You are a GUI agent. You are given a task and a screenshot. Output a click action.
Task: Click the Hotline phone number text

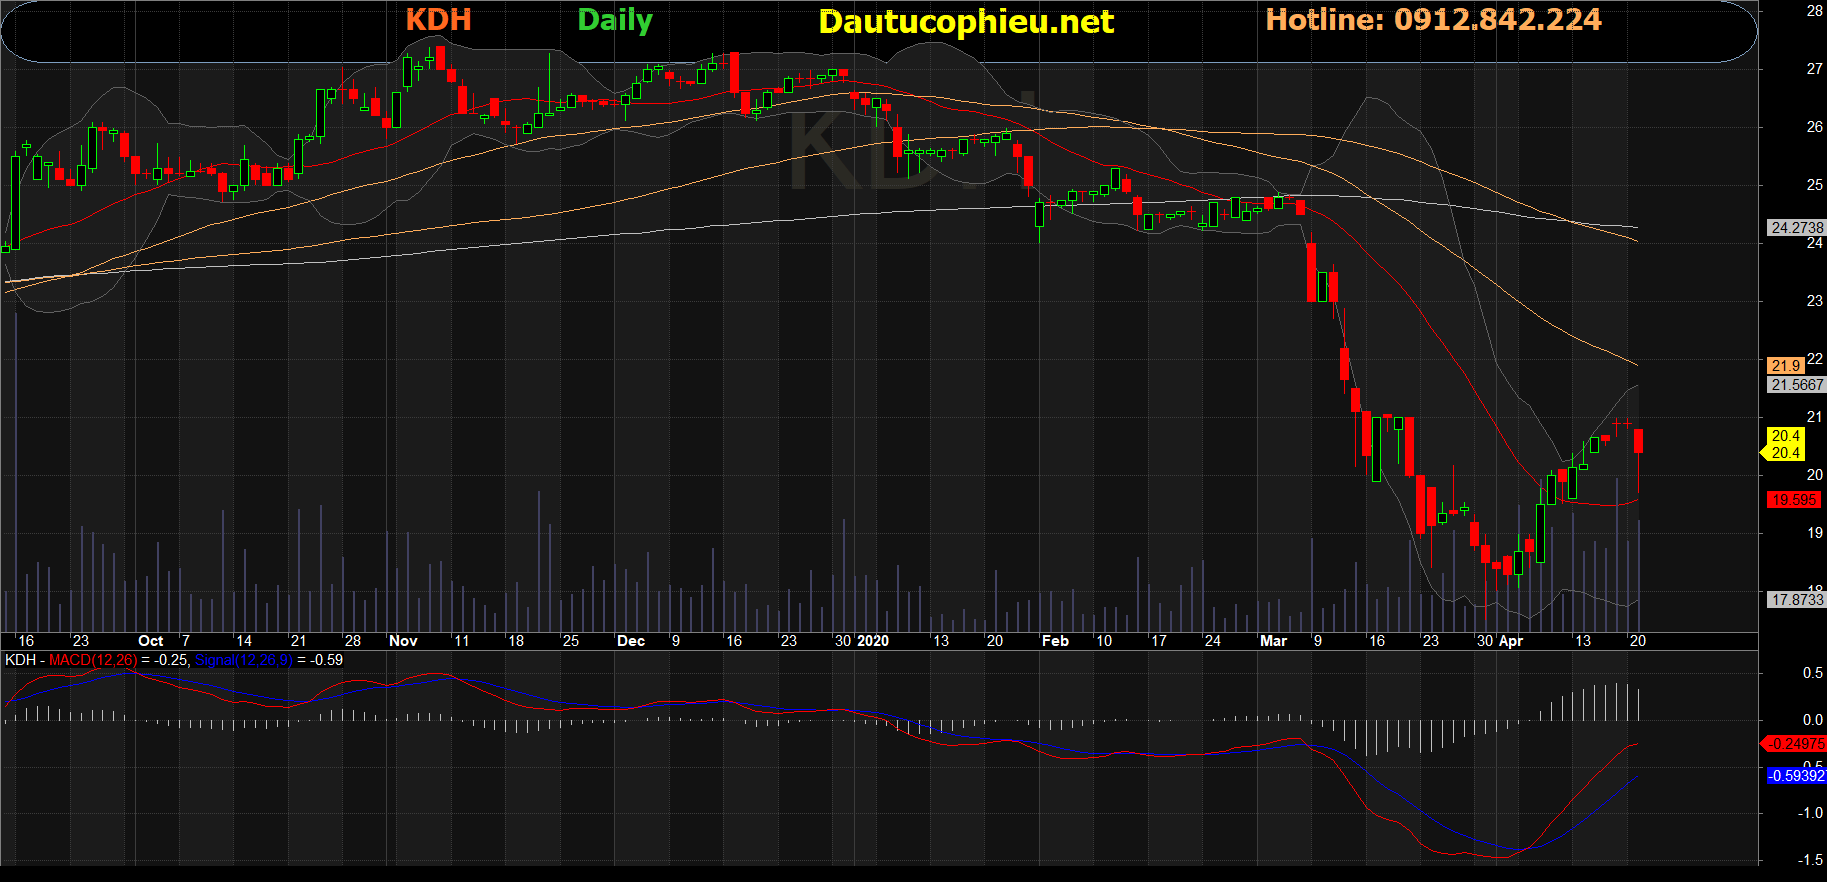click(1432, 20)
